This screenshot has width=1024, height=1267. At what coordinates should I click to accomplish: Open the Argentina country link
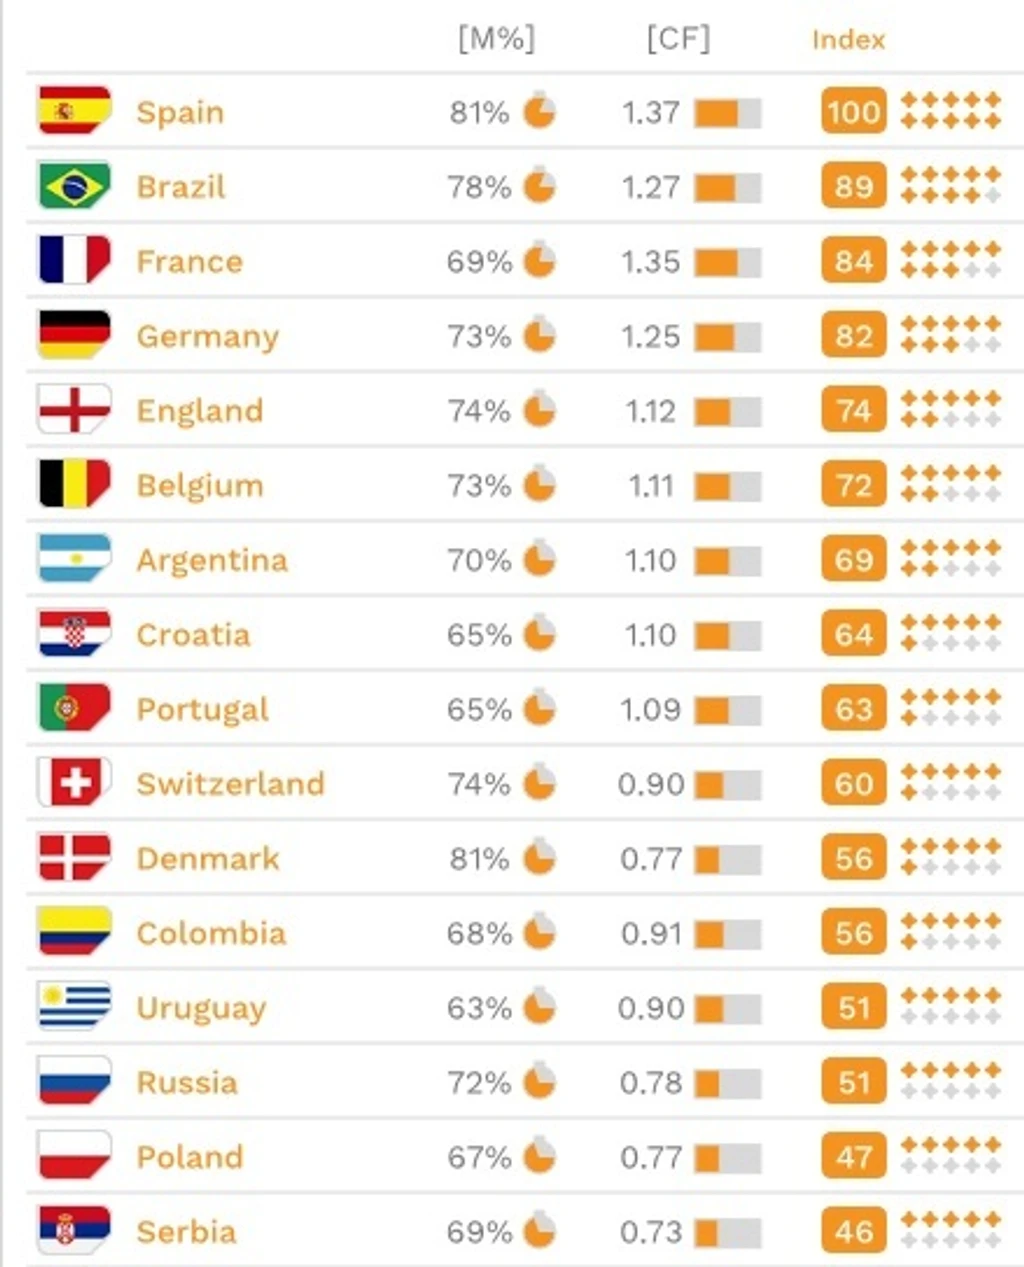[212, 560]
